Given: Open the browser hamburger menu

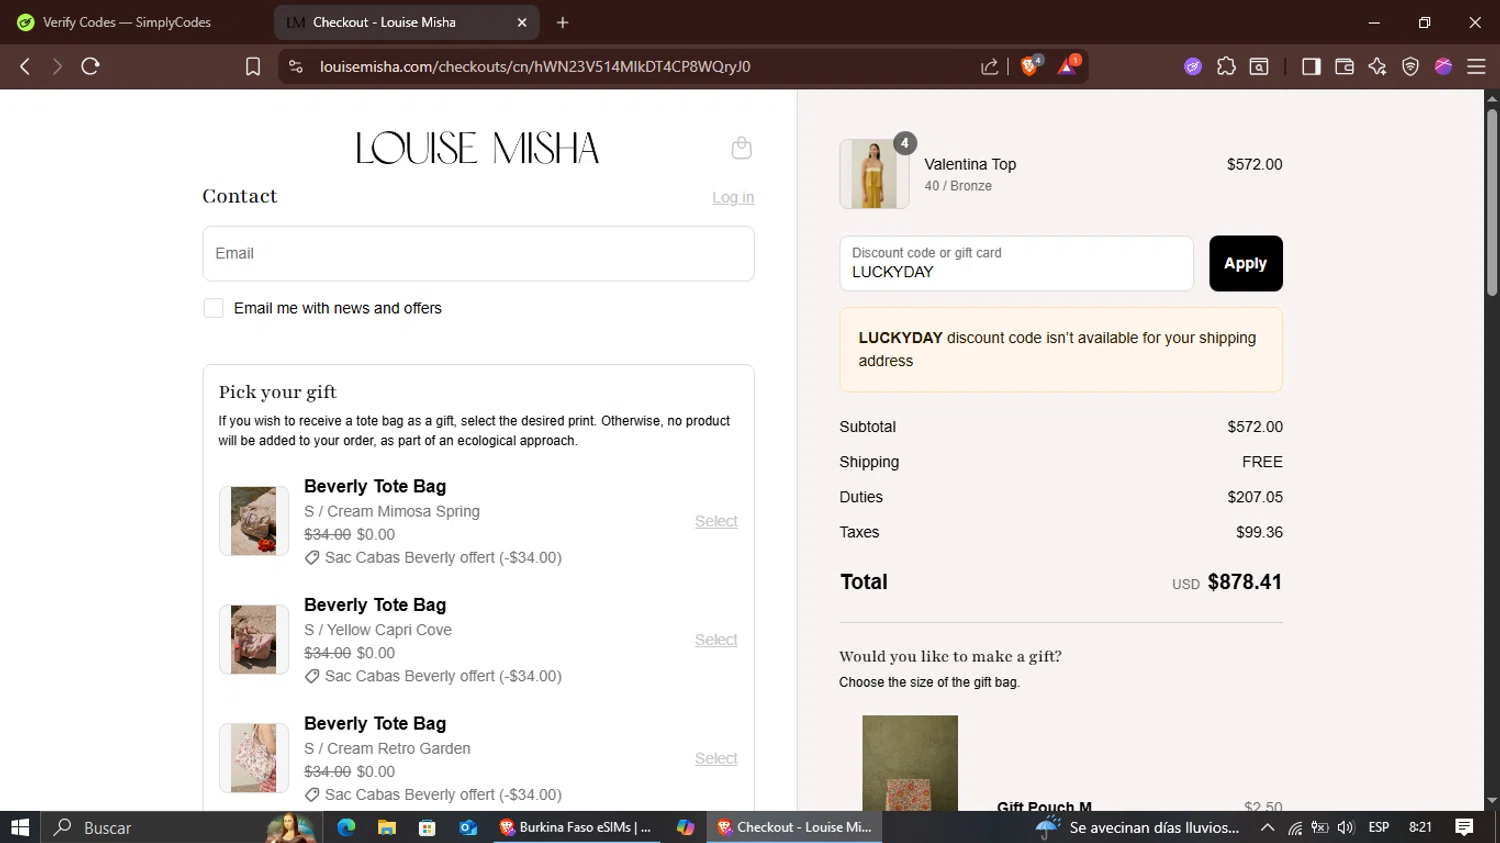Looking at the screenshot, I should coord(1476,66).
